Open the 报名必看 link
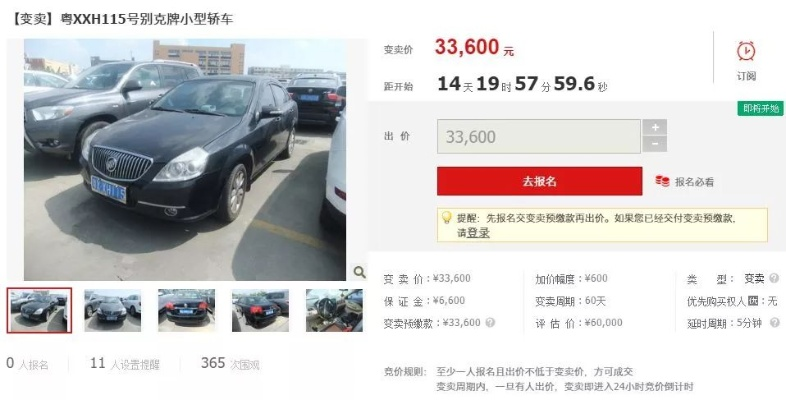 694,182
